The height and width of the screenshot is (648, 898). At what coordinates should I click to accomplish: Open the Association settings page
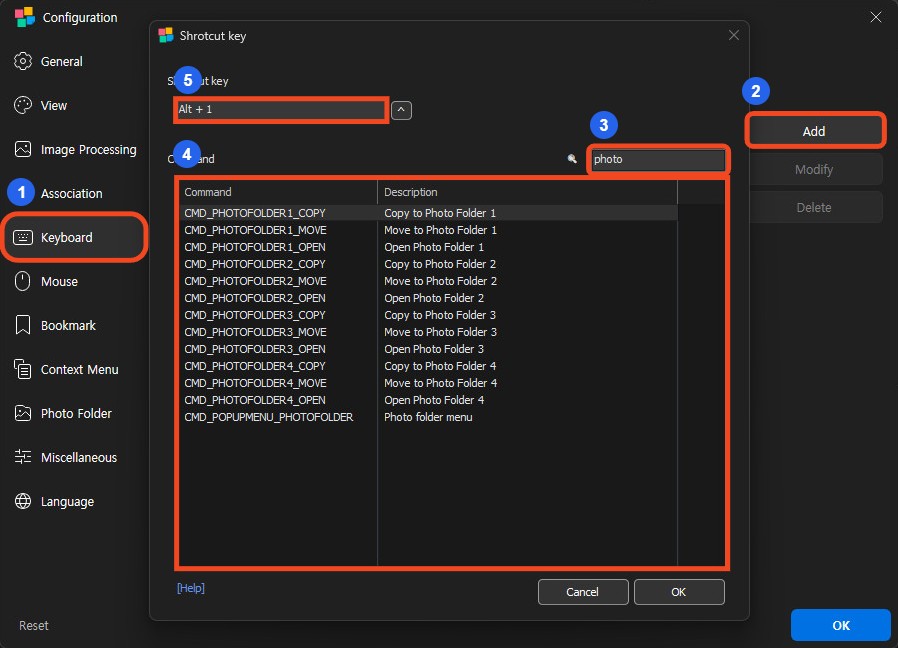point(72,194)
